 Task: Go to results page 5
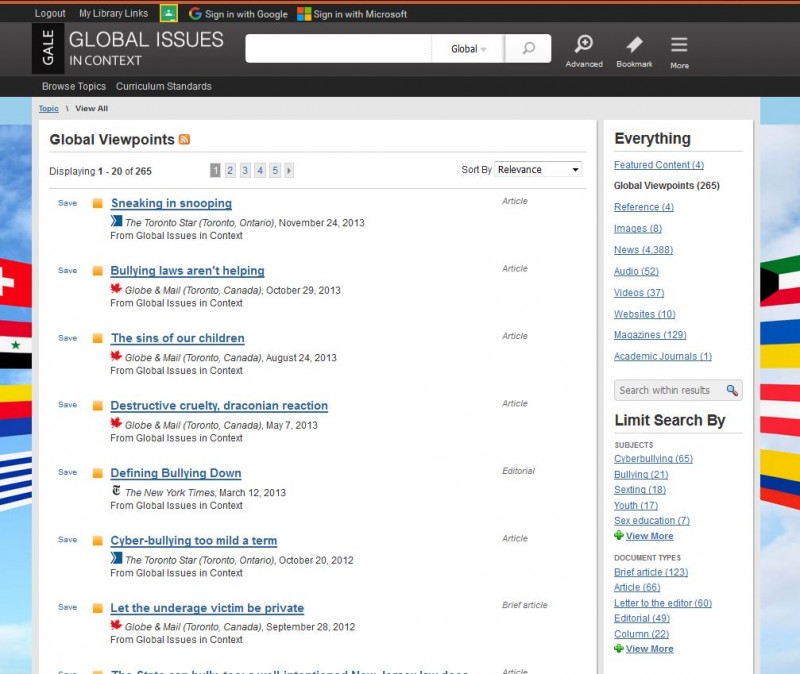[x=275, y=170]
